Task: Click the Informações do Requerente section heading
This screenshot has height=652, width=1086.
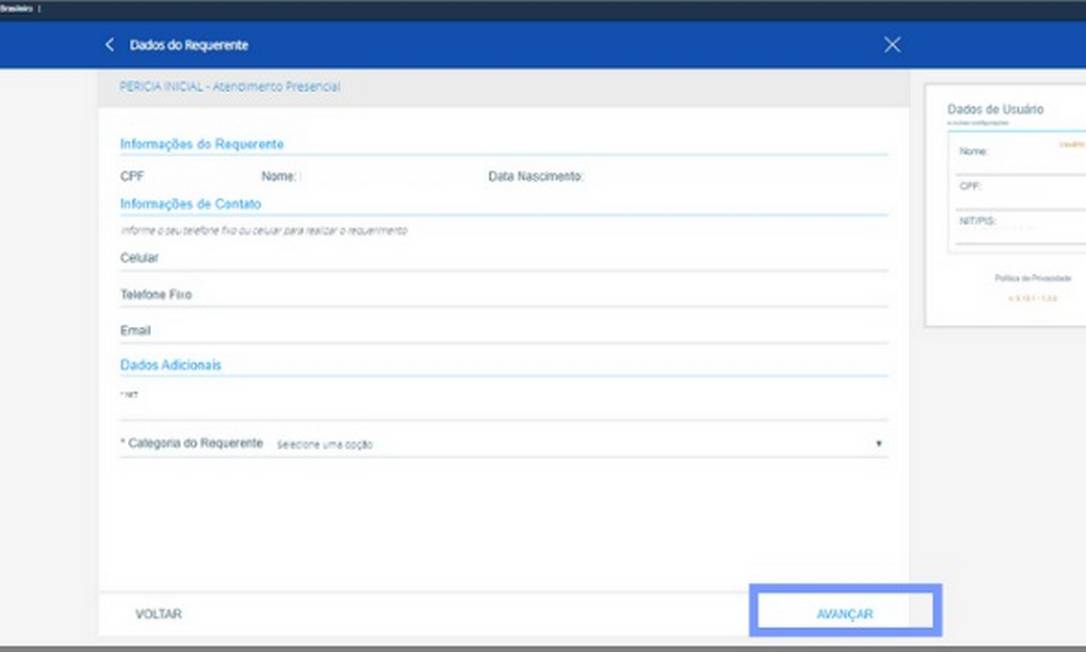Action: 202,144
